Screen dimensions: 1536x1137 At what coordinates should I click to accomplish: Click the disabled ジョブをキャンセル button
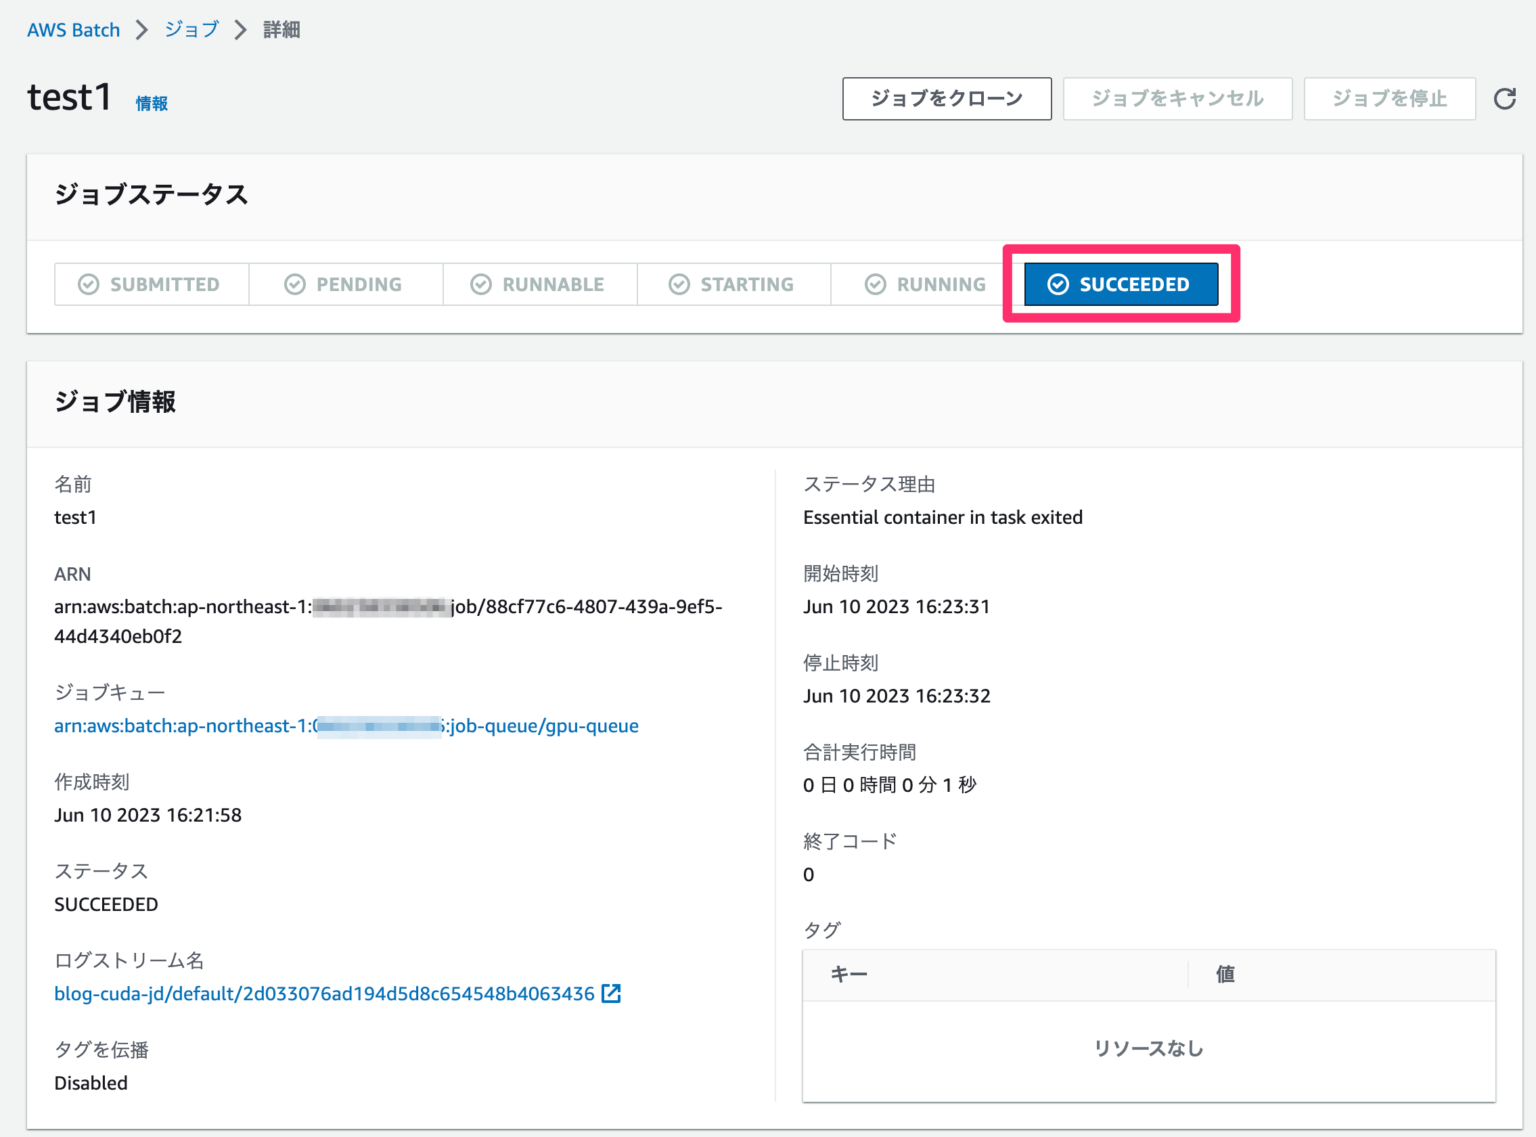coord(1177,98)
